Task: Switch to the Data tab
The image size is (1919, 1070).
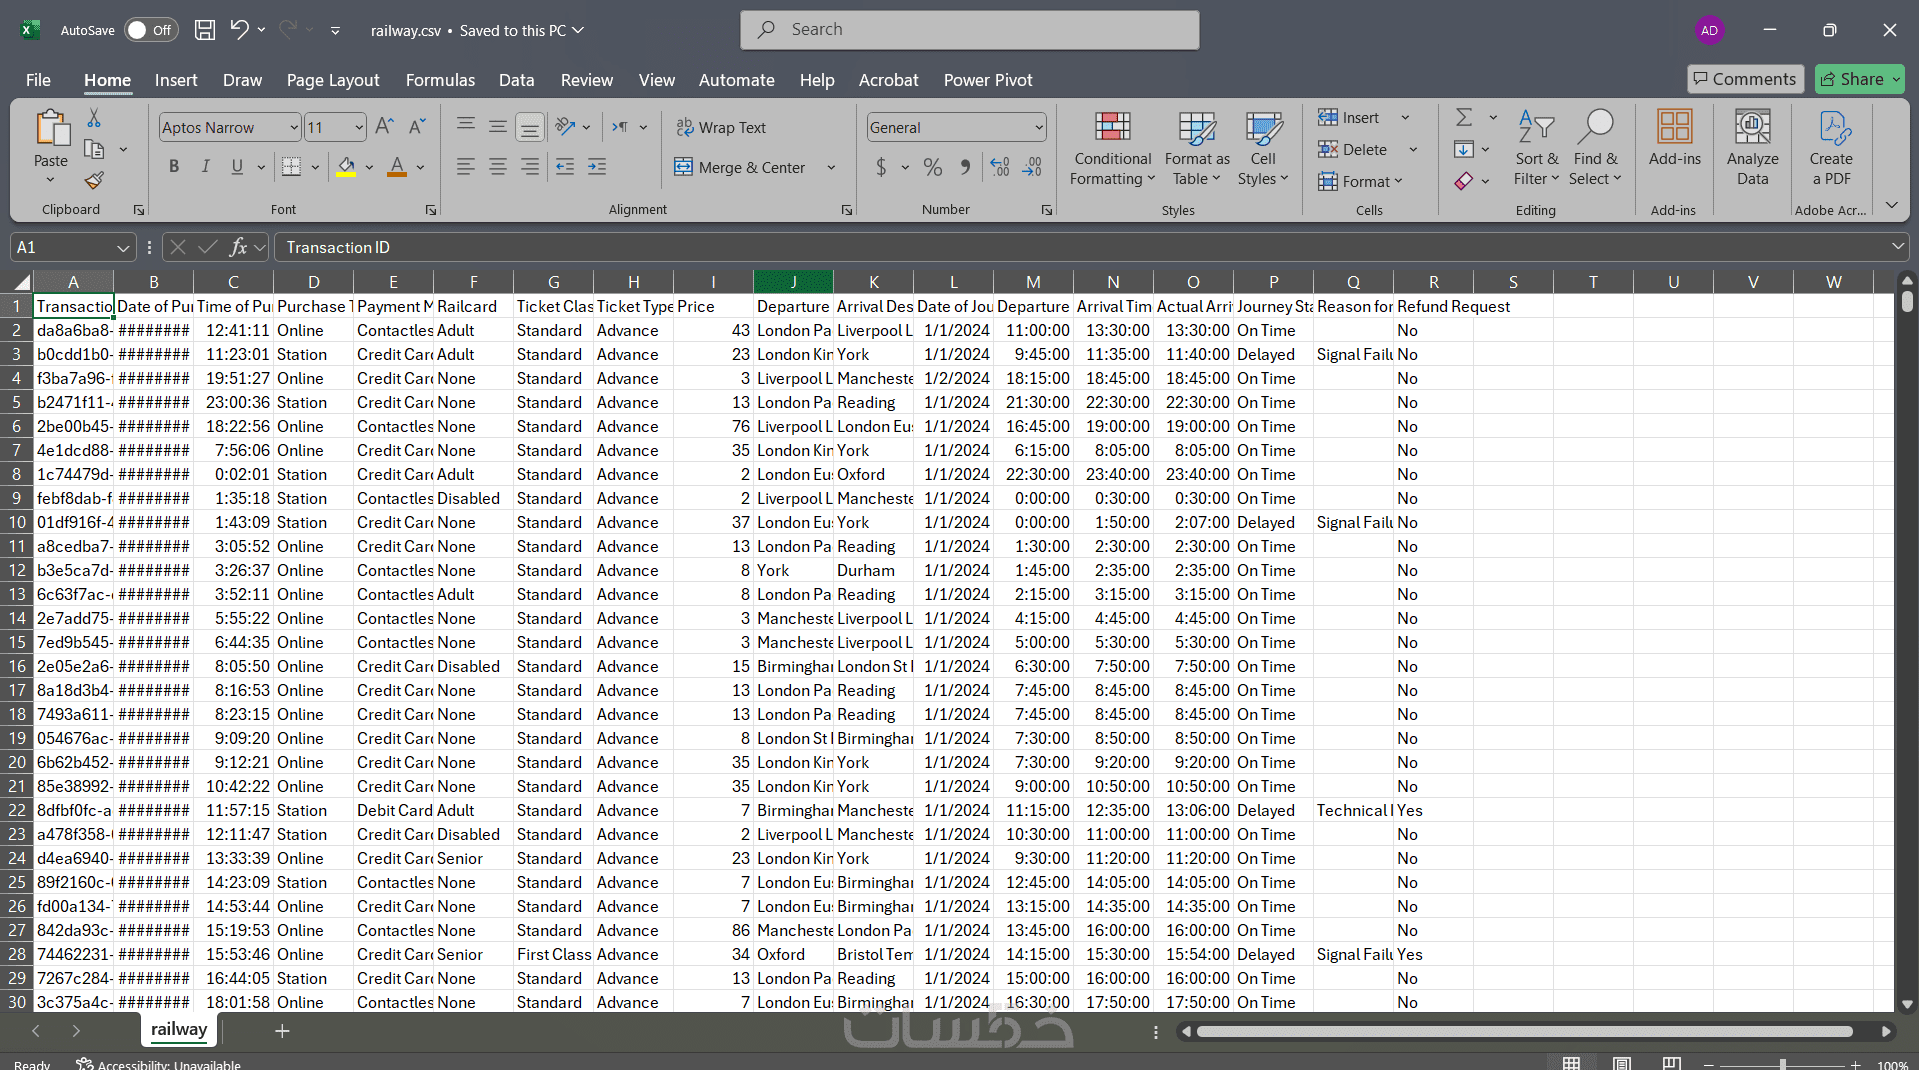Action: 517,80
